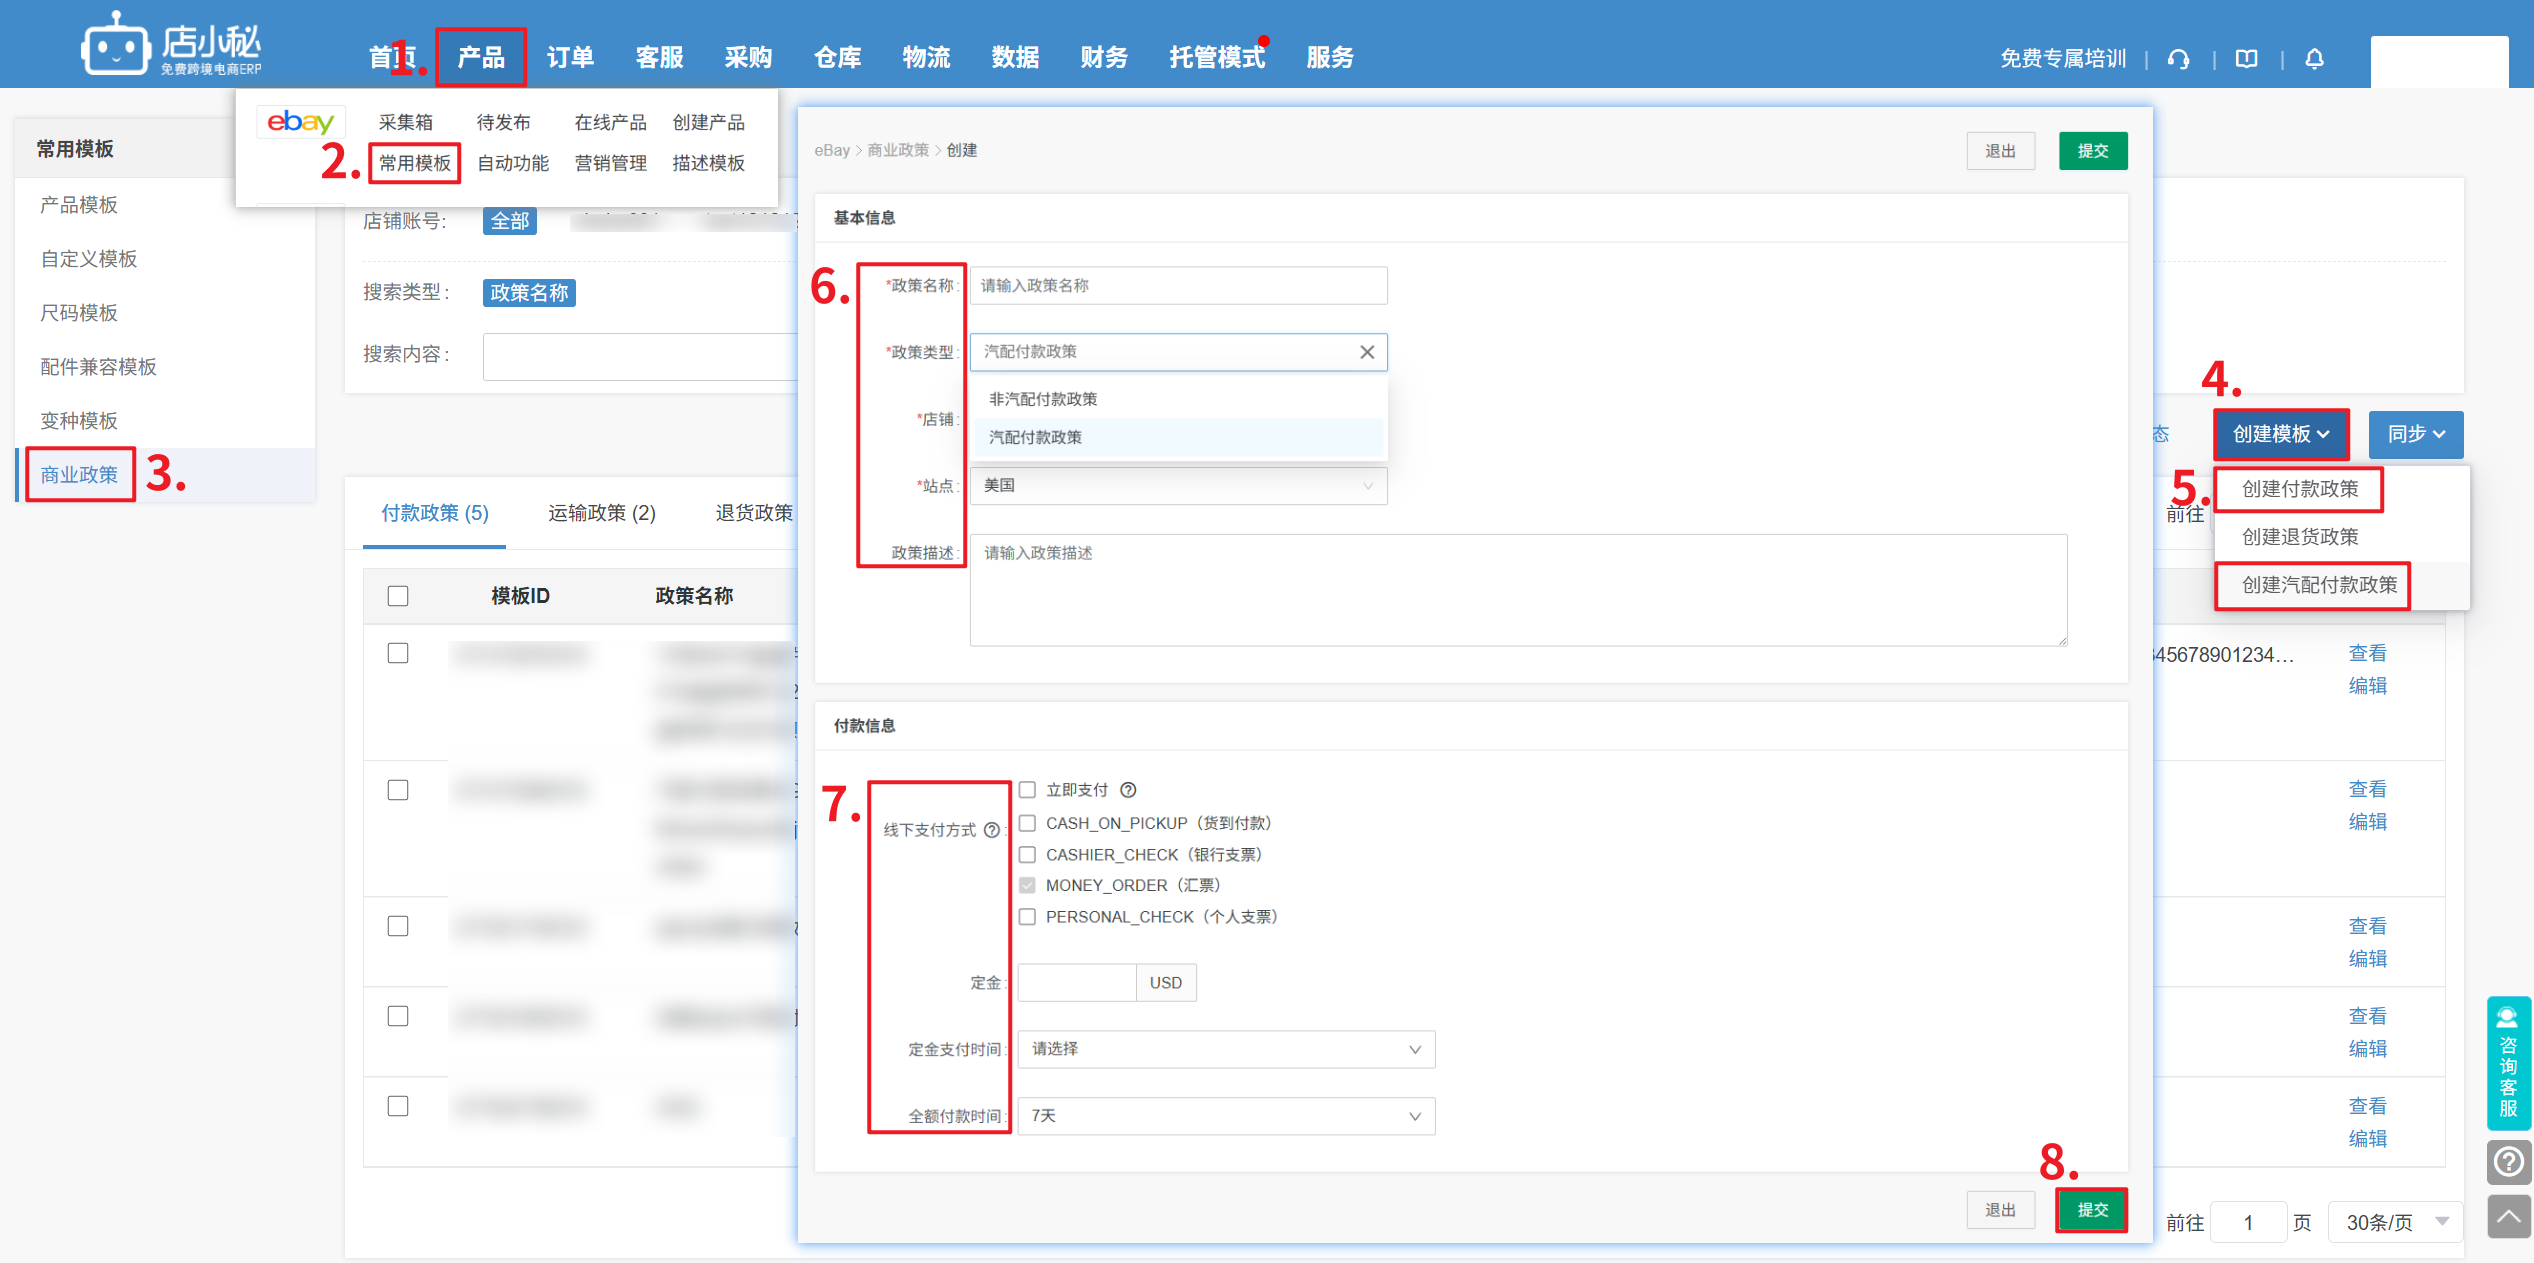This screenshot has height=1263, width=2534.
Task: Open 订单 in top navigation
Action: [x=570, y=58]
